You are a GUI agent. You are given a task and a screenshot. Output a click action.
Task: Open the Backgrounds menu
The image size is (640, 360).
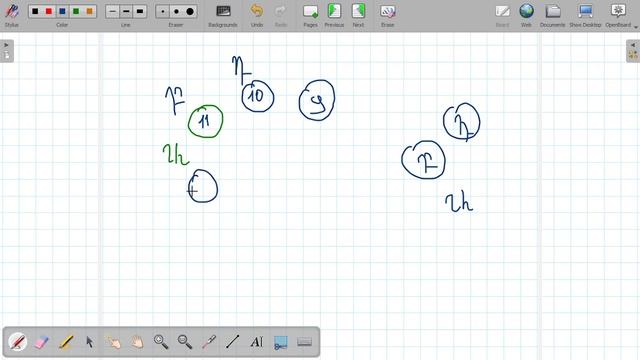coord(223,15)
